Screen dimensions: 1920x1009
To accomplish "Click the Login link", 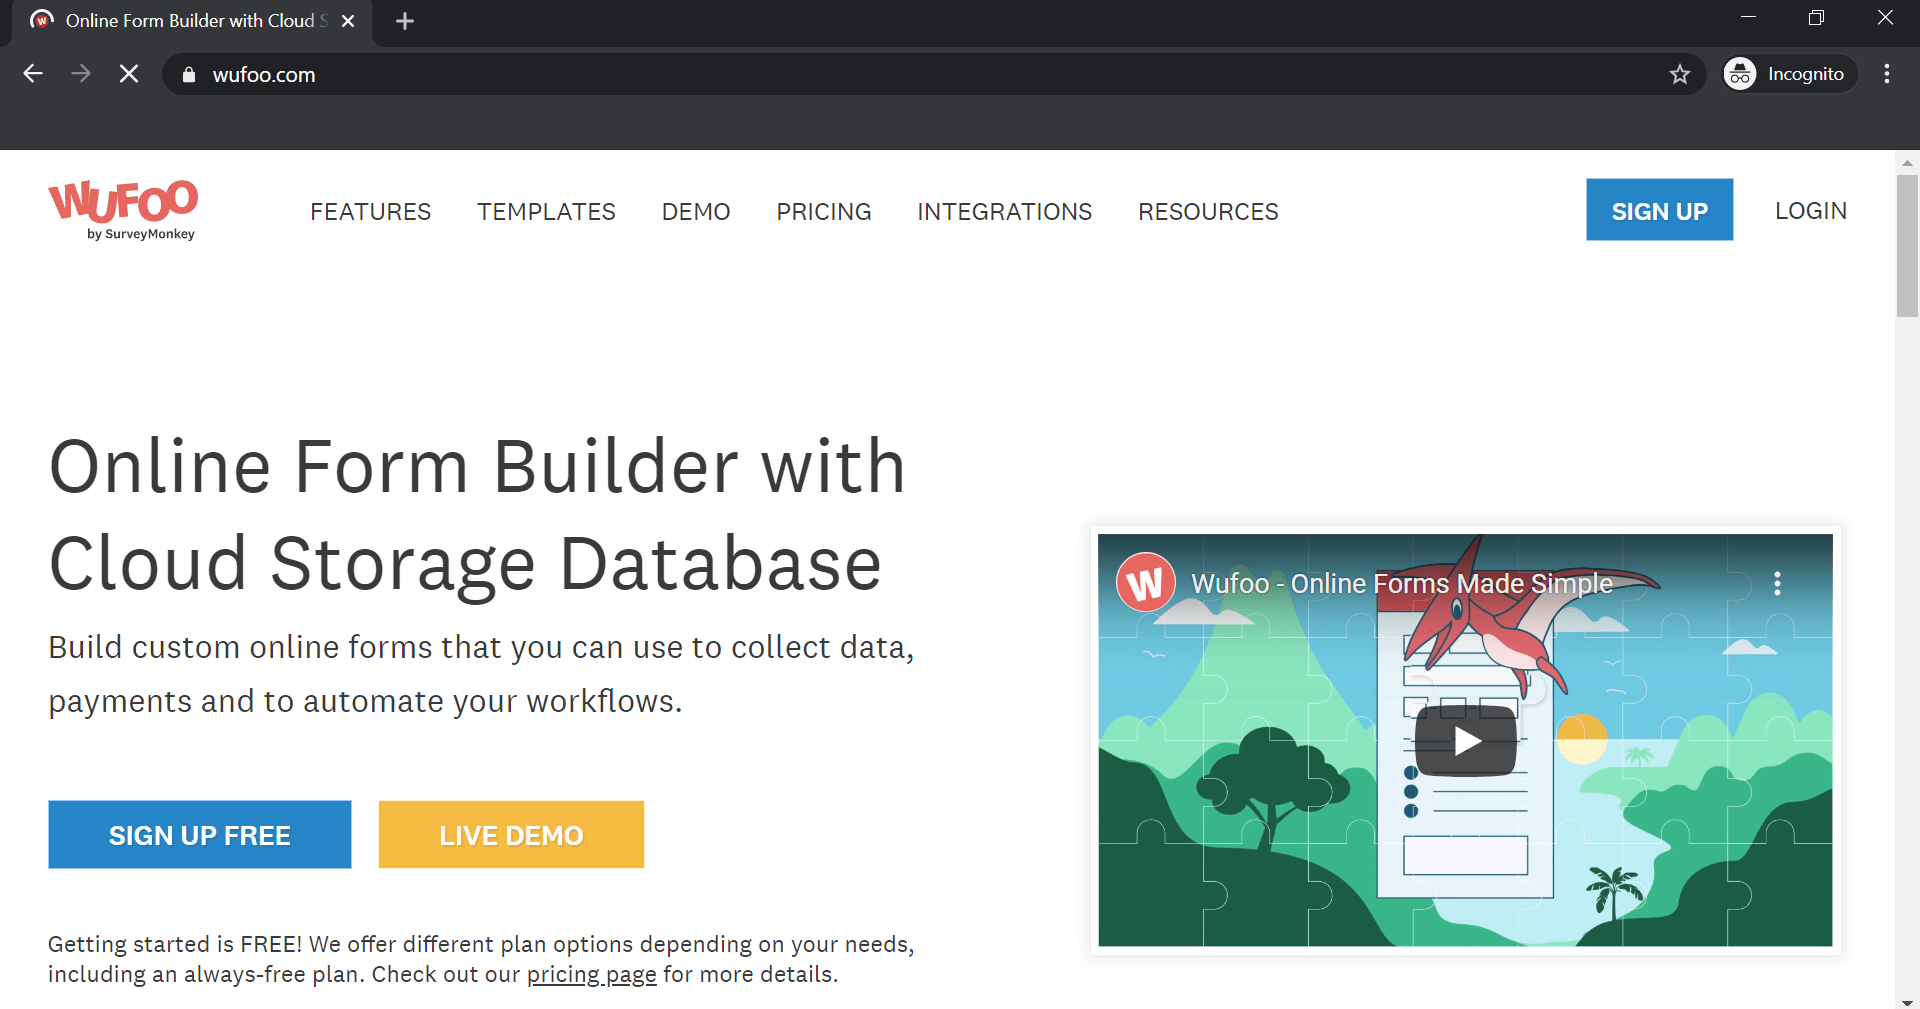I will pos(1811,211).
